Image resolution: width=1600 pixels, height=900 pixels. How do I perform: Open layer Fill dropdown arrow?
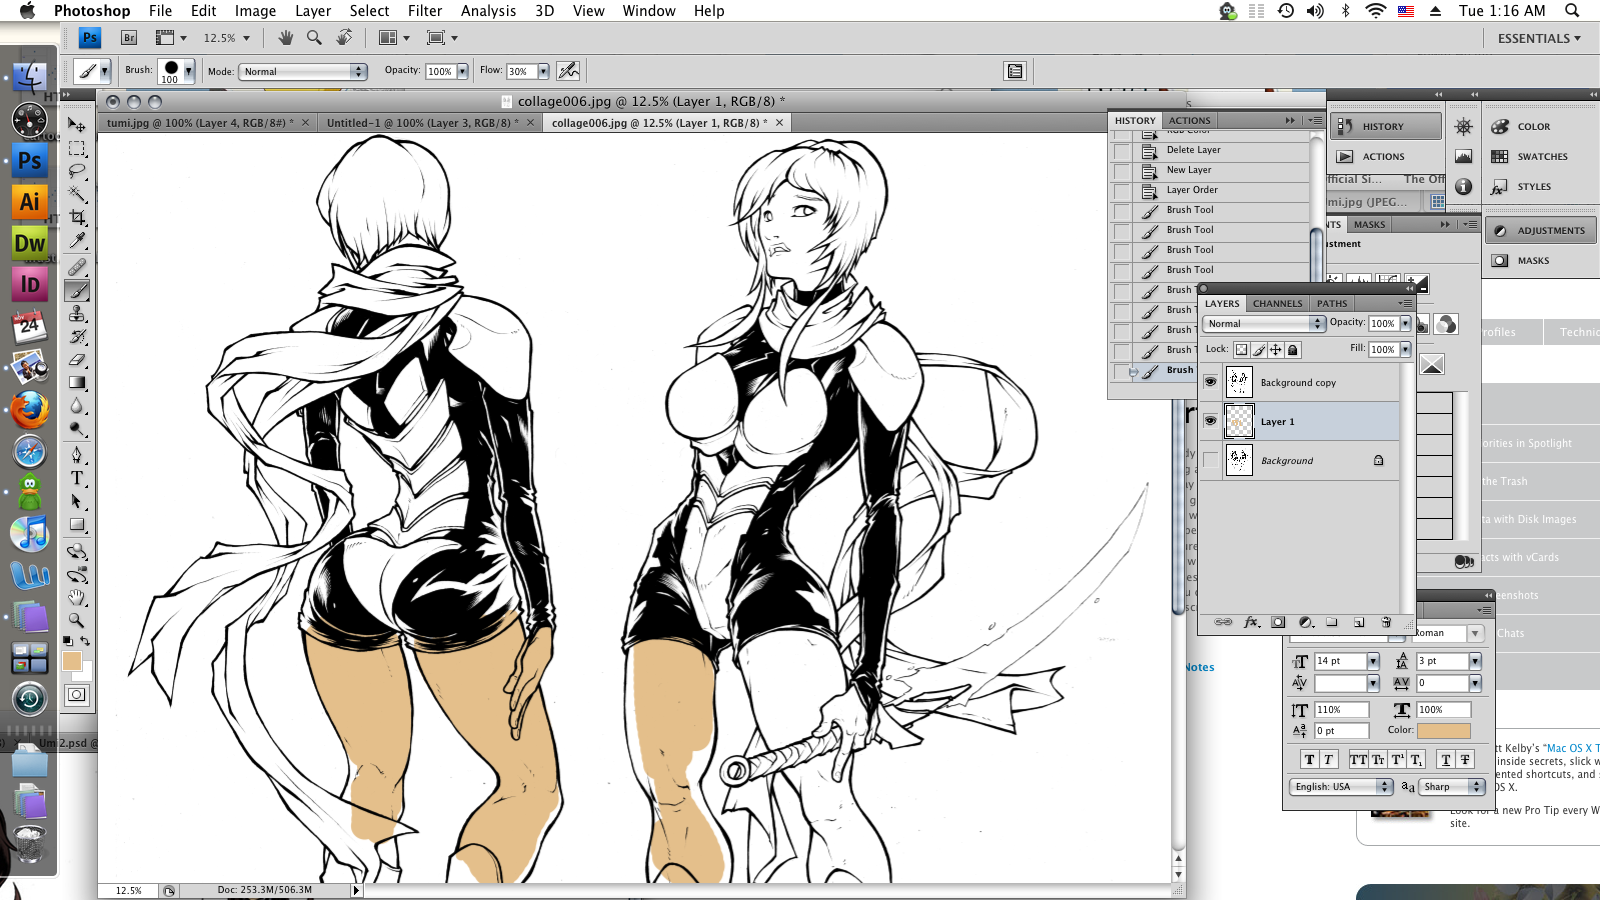click(1405, 349)
